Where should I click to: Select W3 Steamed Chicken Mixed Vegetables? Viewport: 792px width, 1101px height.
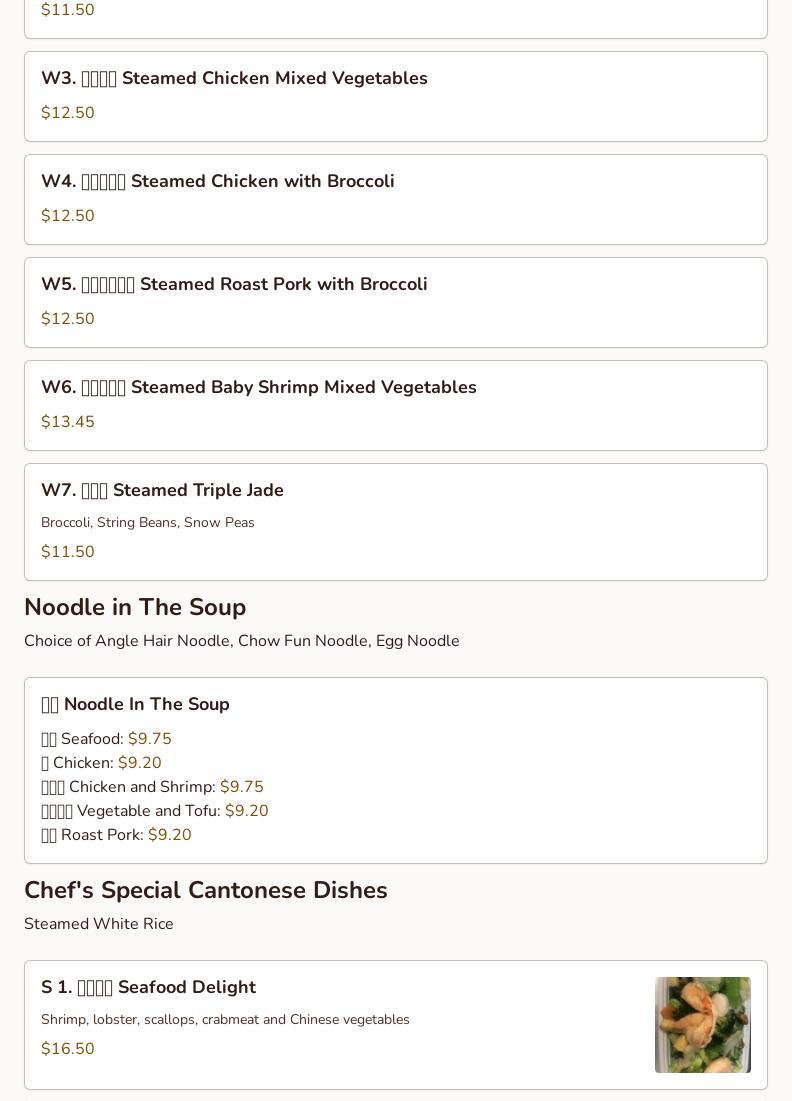396,96
